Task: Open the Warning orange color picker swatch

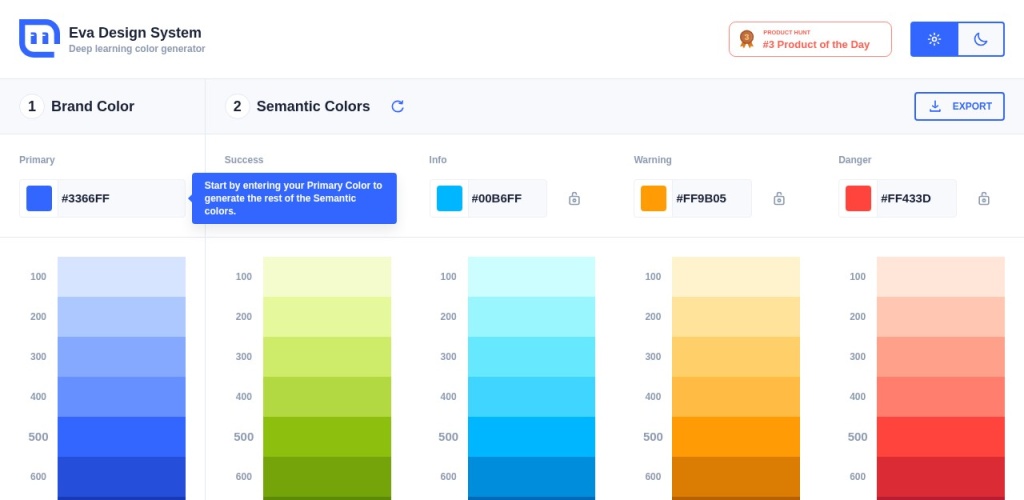Action: point(653,199)
